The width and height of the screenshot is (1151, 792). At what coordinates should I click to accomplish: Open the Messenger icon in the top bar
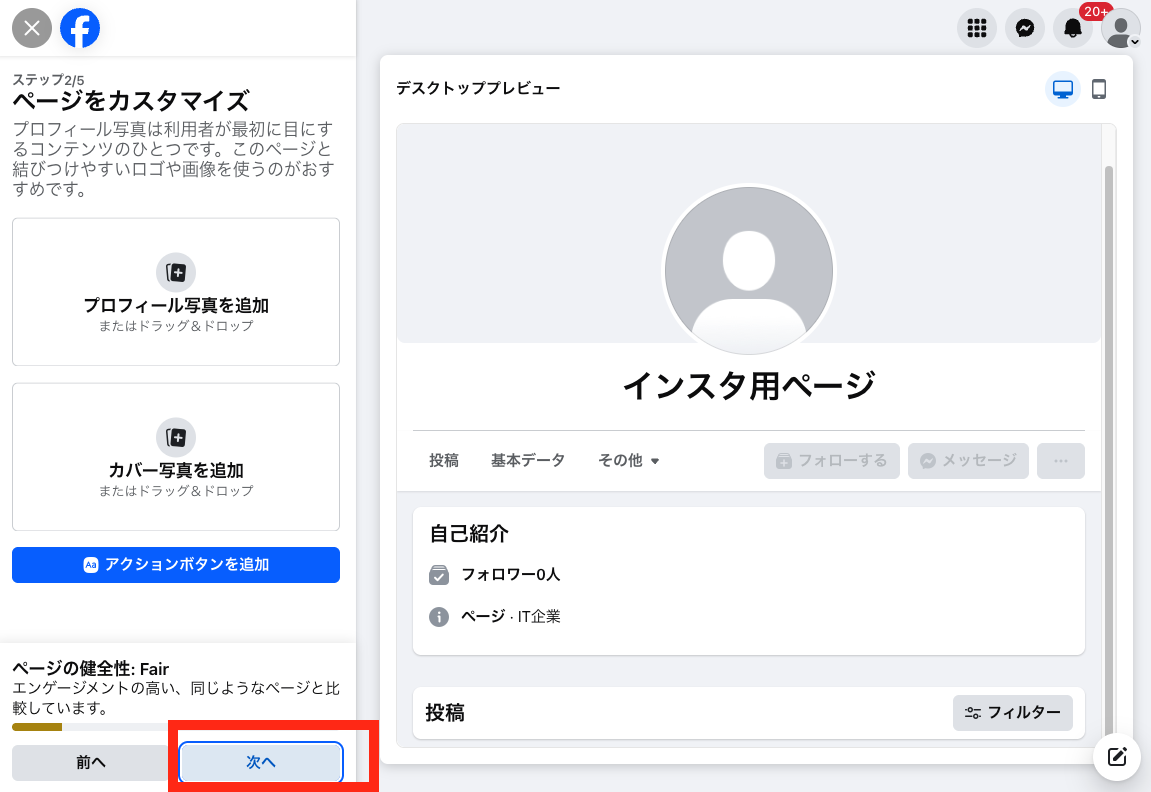[1024, 27]
